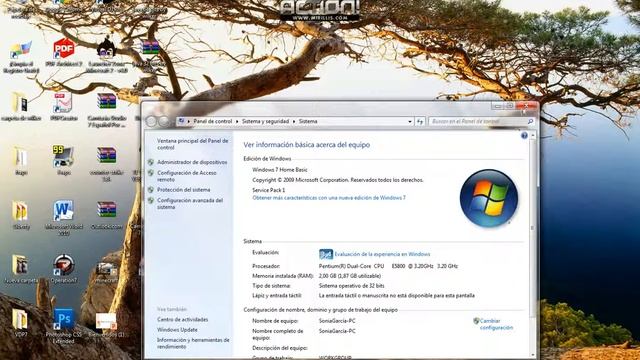Launch Operation7 from the desktop

64,269
